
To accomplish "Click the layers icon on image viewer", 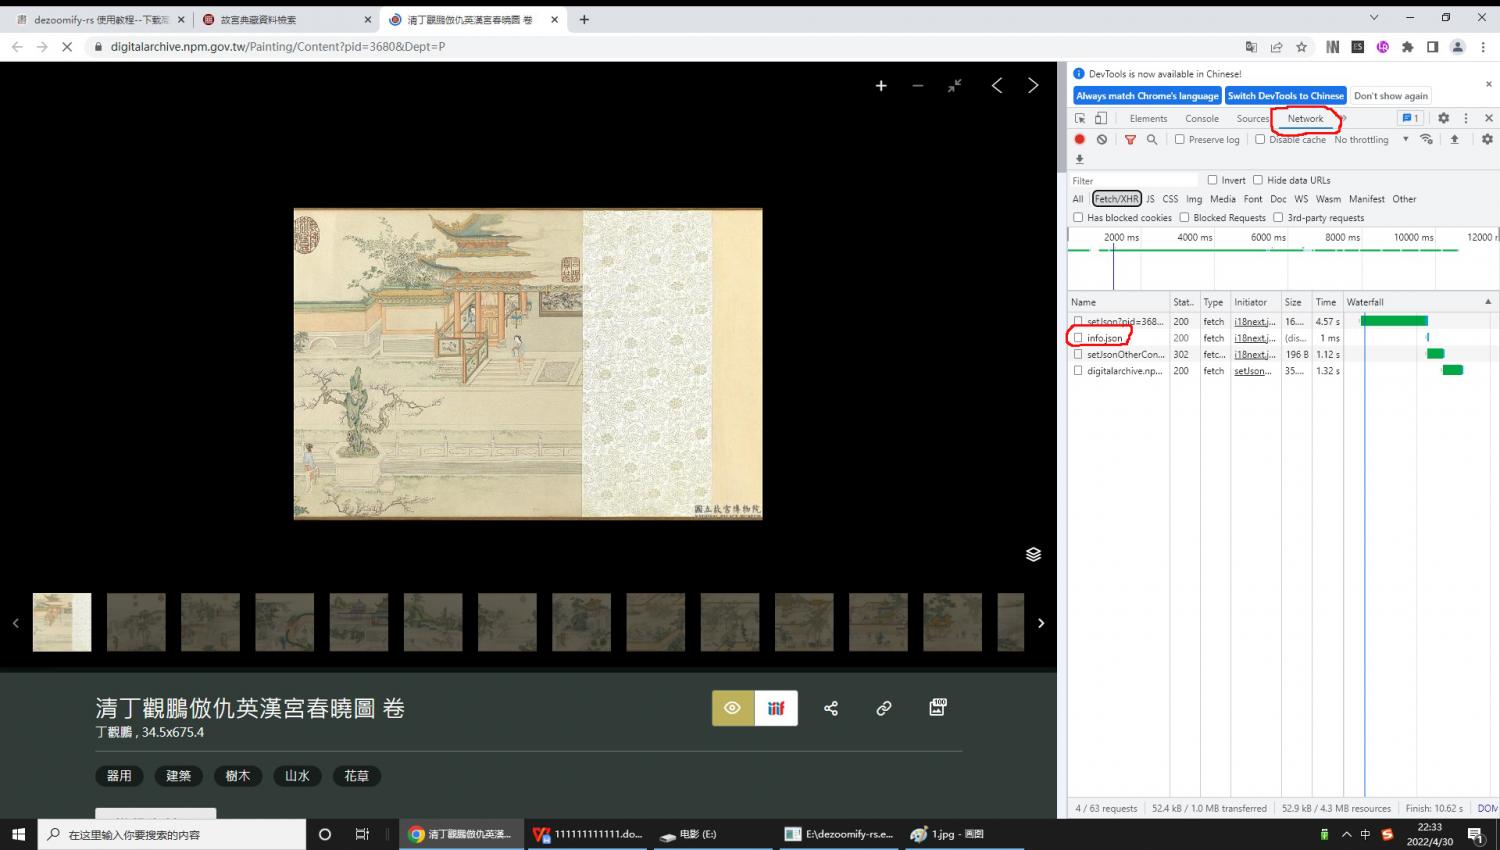I will (1033, 555).
